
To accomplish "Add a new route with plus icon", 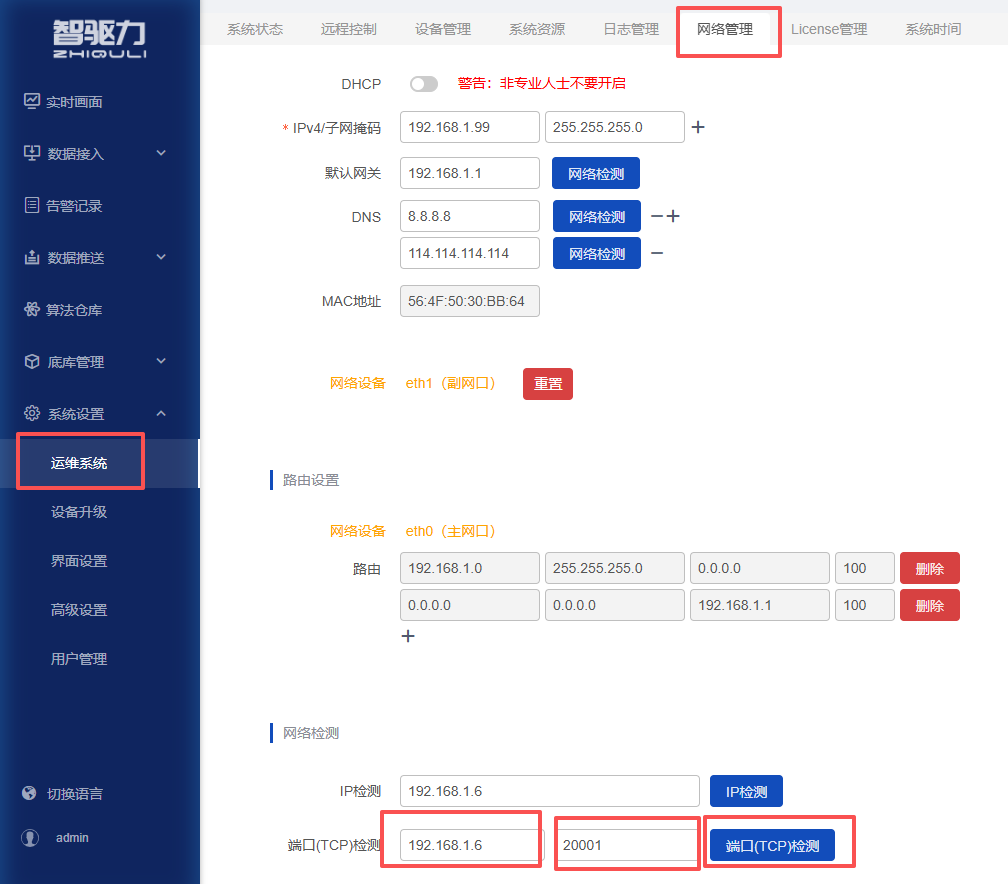I will pos(408,636).
